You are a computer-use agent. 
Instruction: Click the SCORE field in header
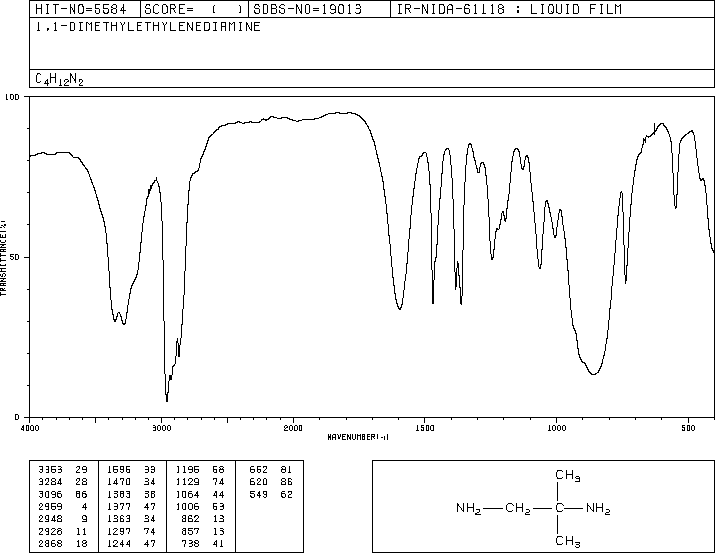pyautogui.click(x=193, y=9)
